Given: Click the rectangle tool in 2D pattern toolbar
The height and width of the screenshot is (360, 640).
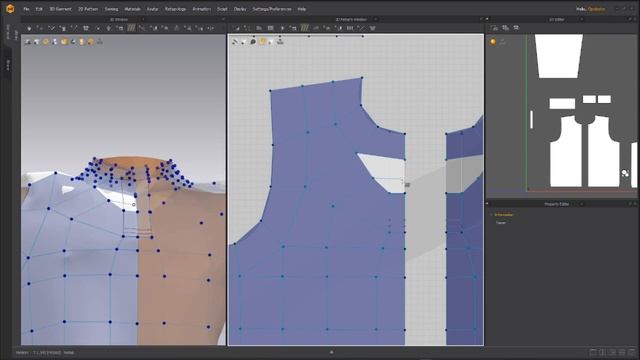Looking at the screenshot, I should point(270,28).
